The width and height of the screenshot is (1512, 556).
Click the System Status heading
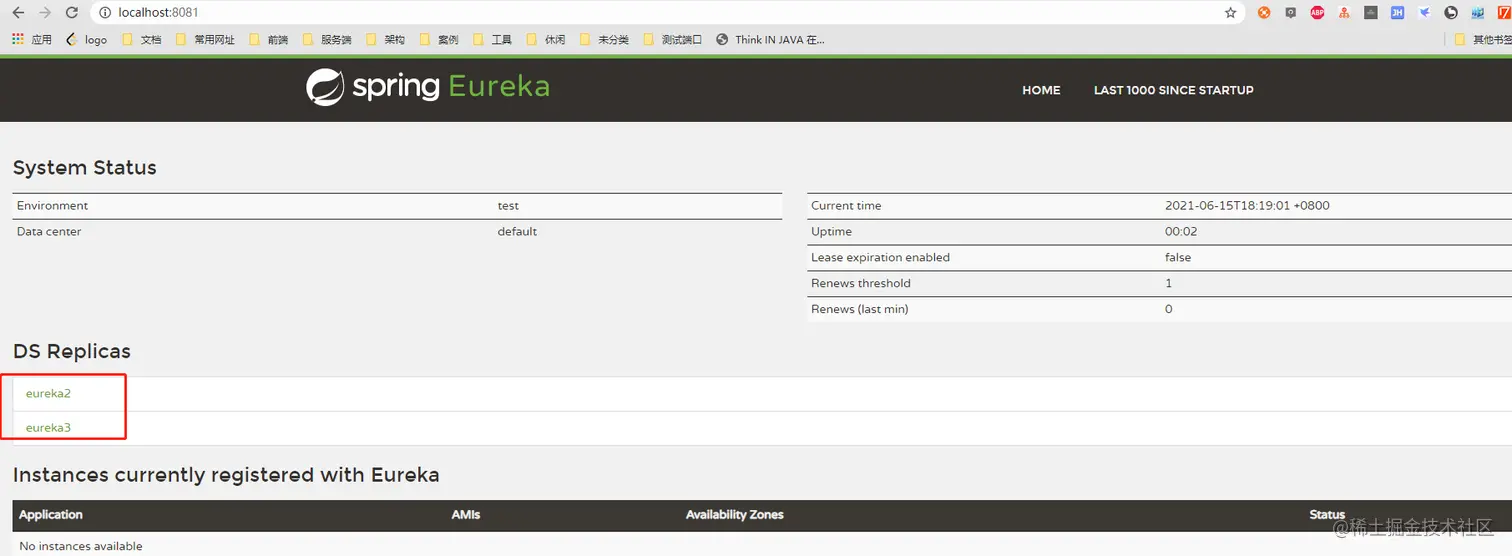(x=85, y=168)
